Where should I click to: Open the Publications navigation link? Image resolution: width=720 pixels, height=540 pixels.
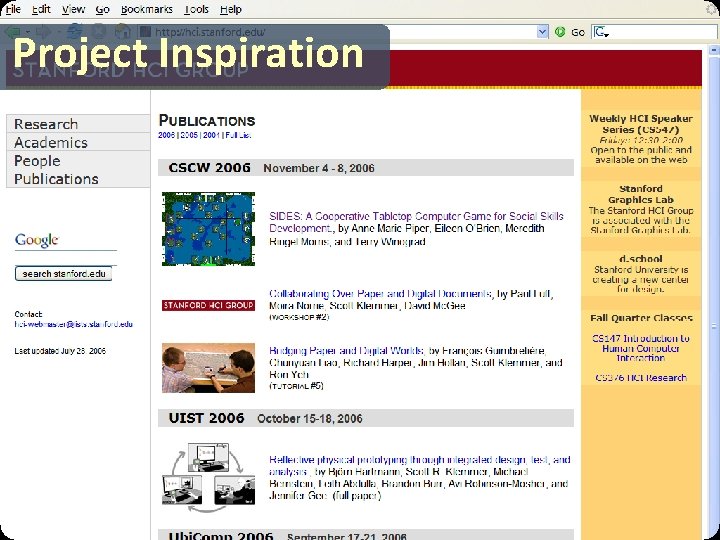[x=56, y=179]
